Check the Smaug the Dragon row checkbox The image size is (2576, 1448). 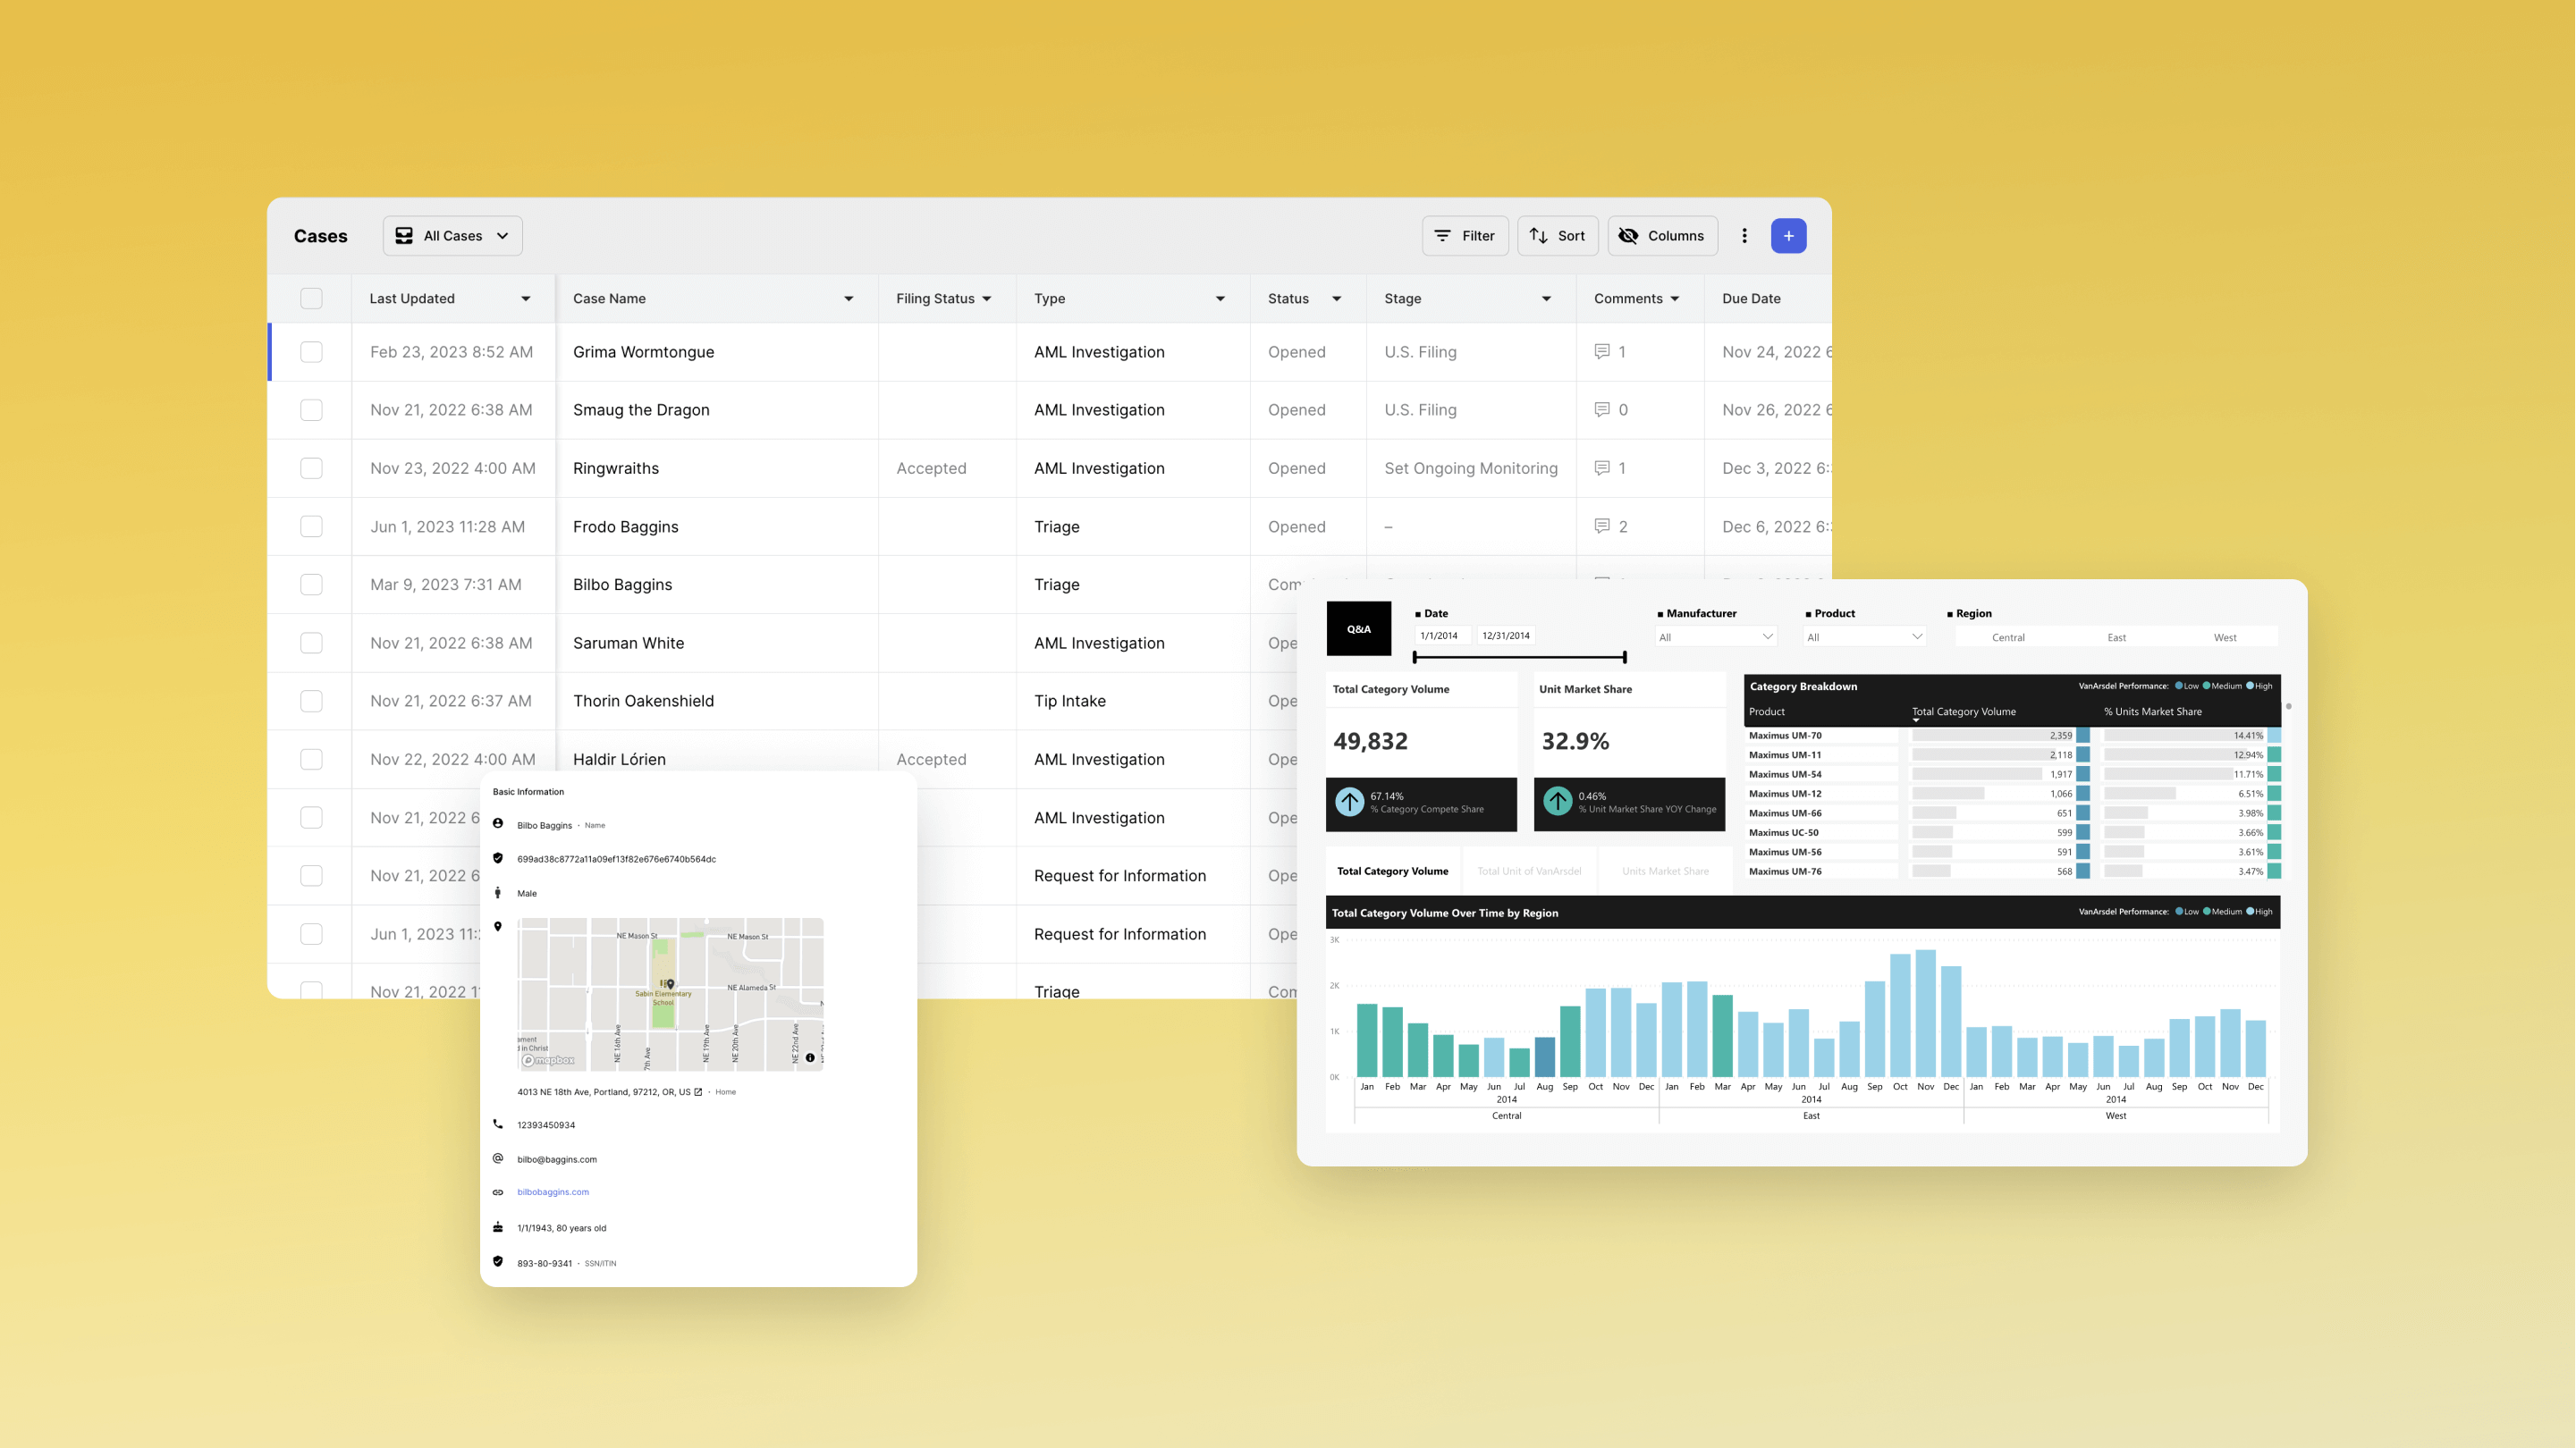[311, 410]
